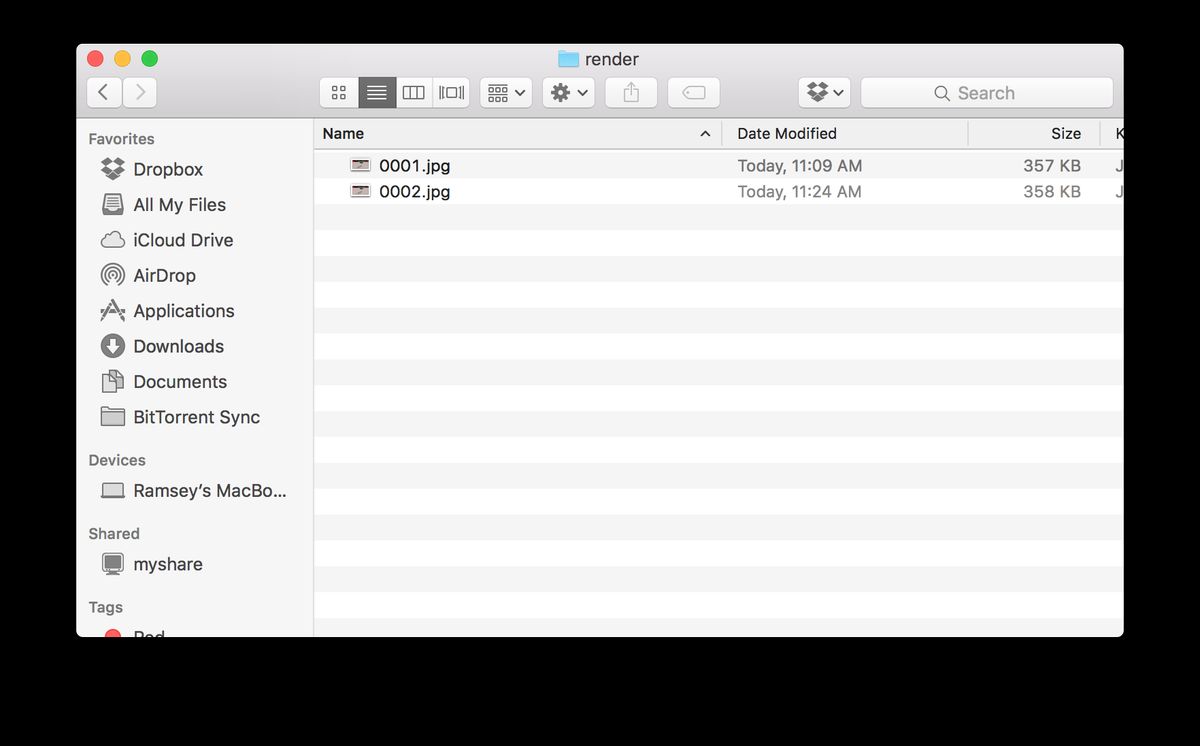Open Dropbox in the sidebar
This screenshot has height=746, width=1200.
pos(167,170)
